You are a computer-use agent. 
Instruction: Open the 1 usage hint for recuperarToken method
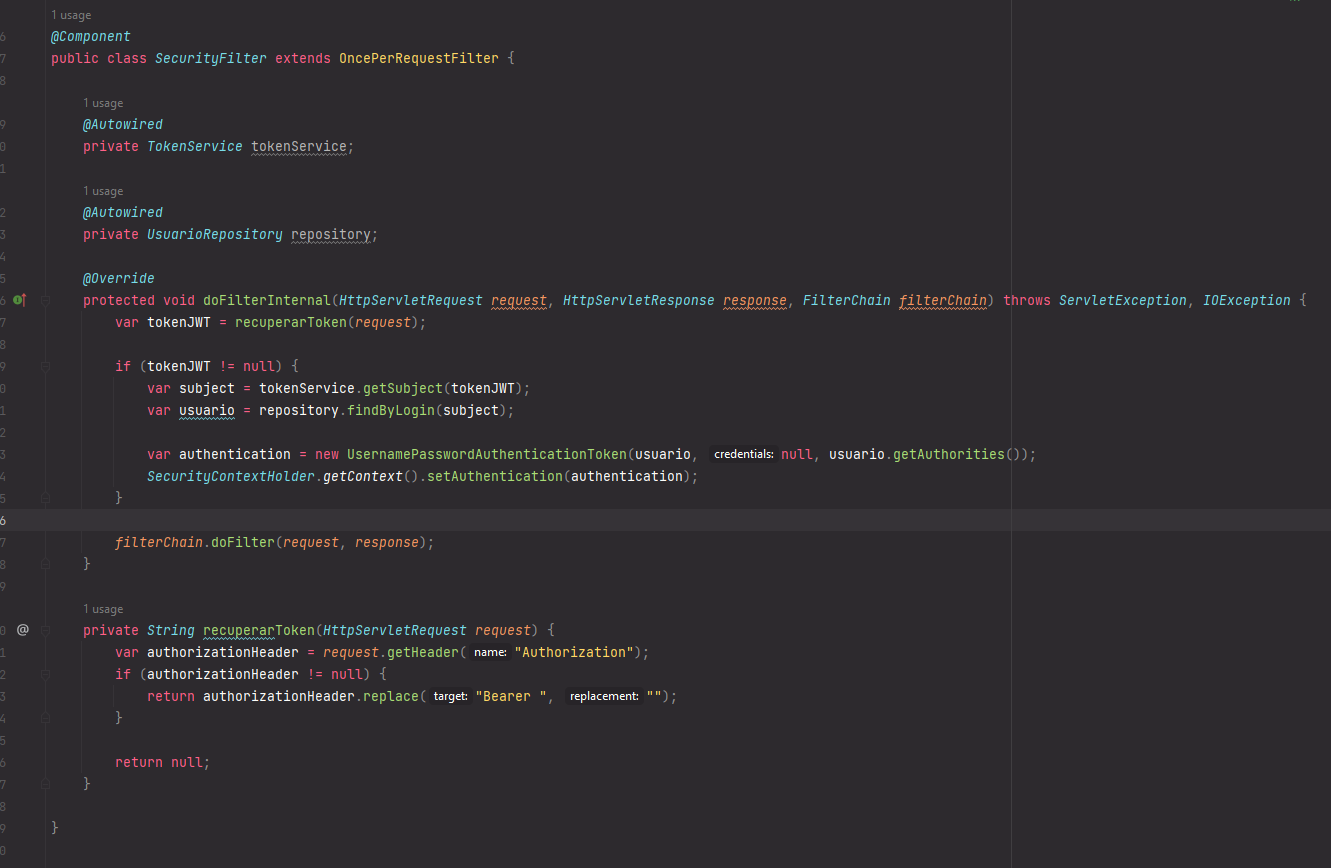pyautogui.click(x=103, y=609)
